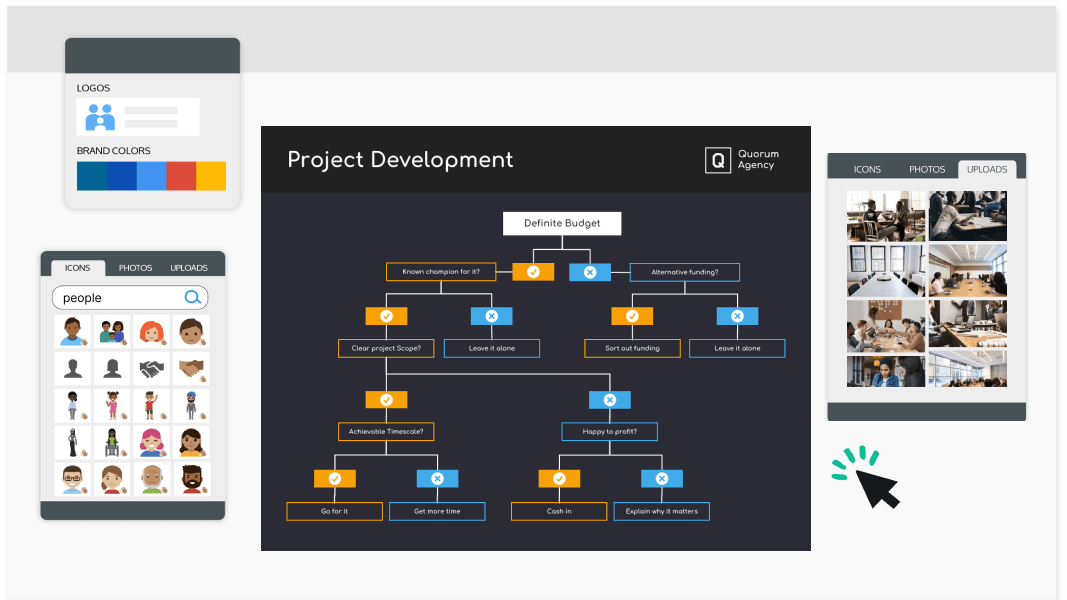Select the blue X above Happy to profit?
Screen dimensions: 1067x600
pos(610,400)
